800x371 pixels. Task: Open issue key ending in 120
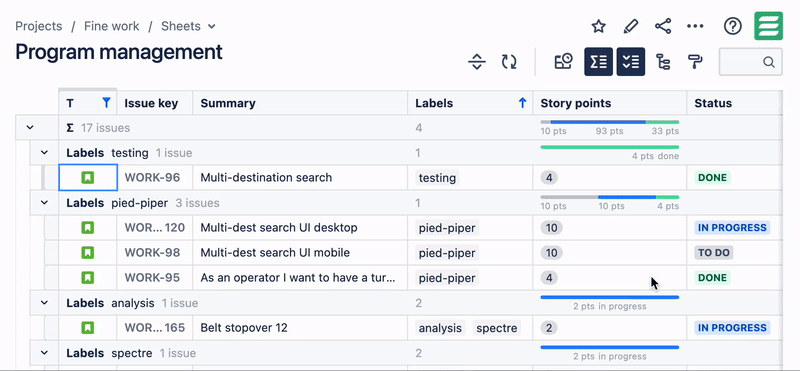tap(155, 228)
